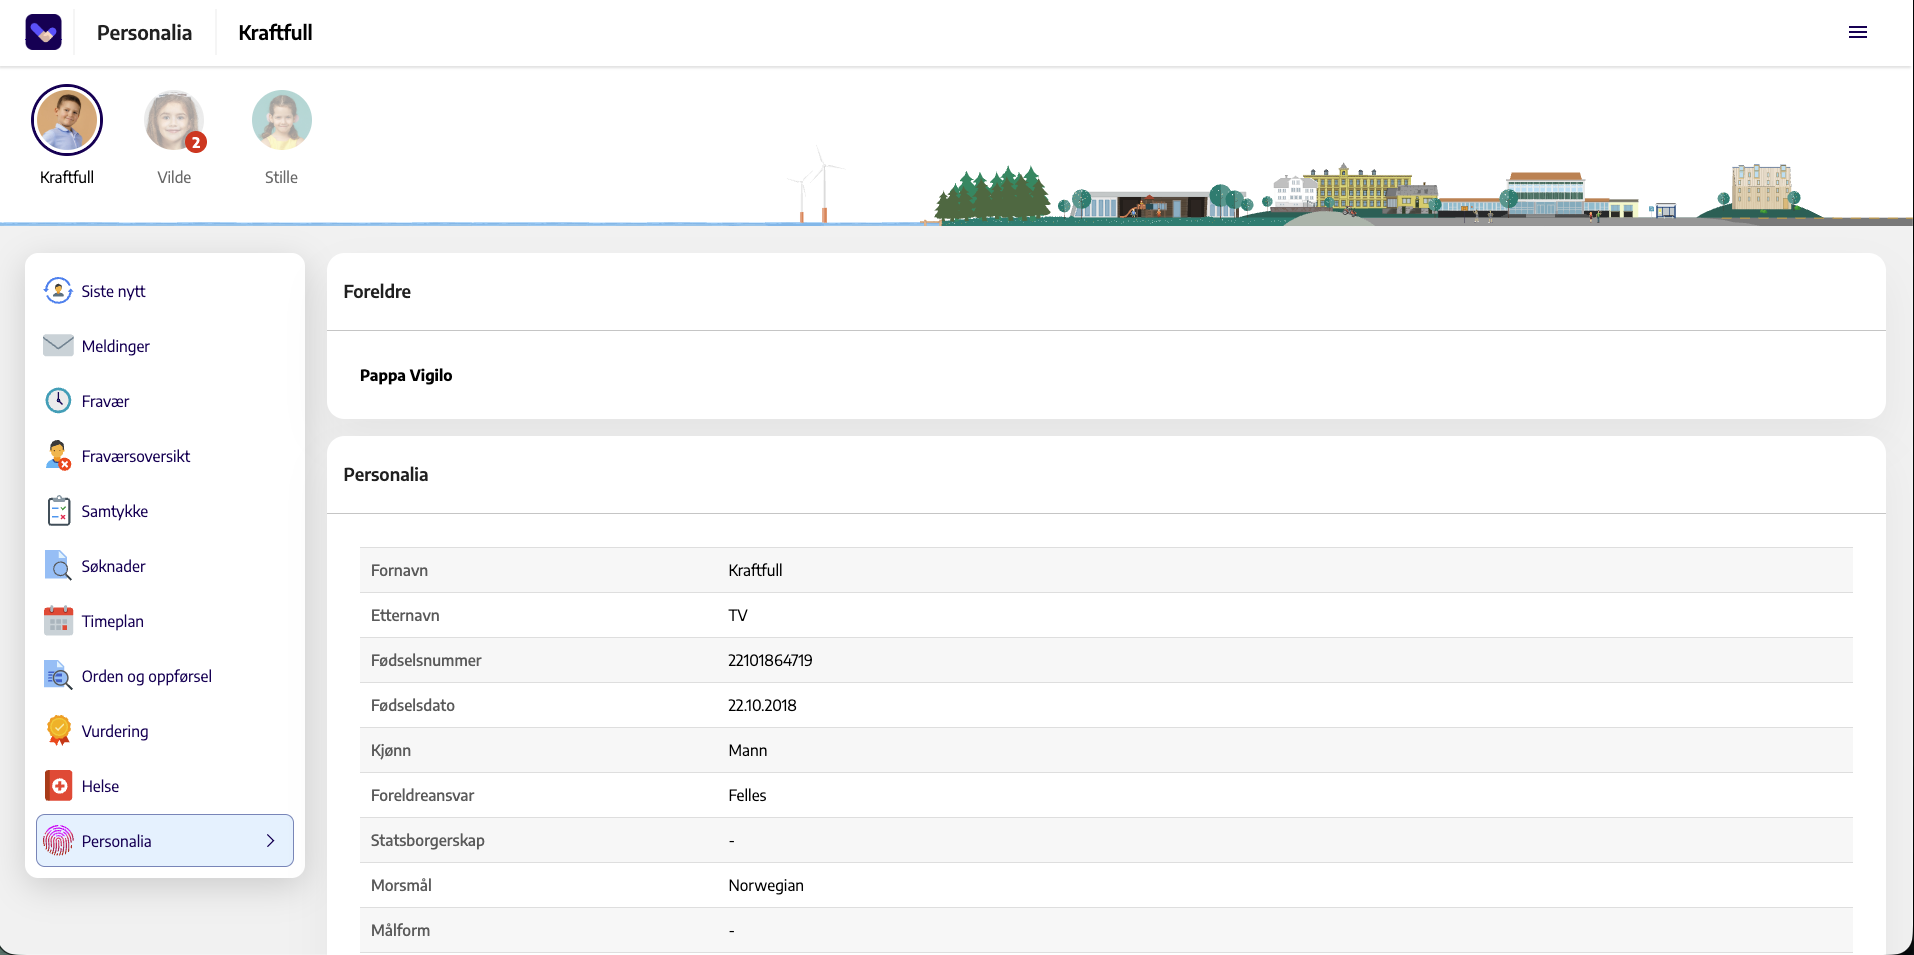The width and height of the screenshot is (1914, 955).
Task: Click the Vilde name label
Action: click(174, 177)
